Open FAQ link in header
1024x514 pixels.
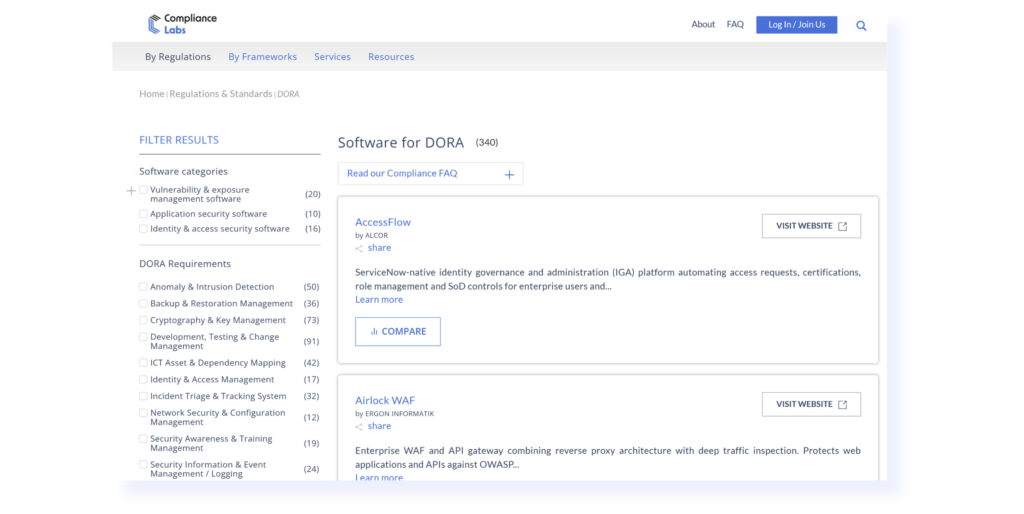tap(735, 24)
